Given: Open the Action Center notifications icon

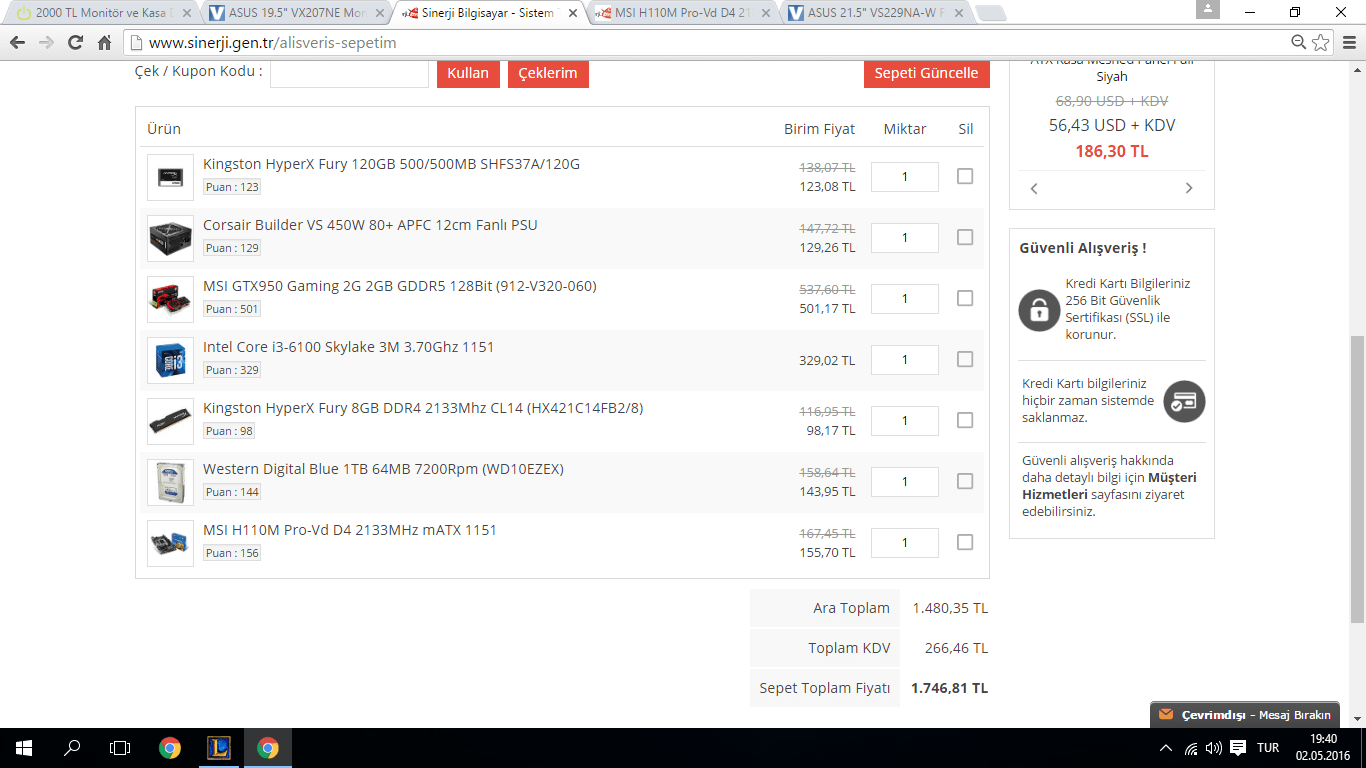Looking at the screenshot, I should (1238, 748).
